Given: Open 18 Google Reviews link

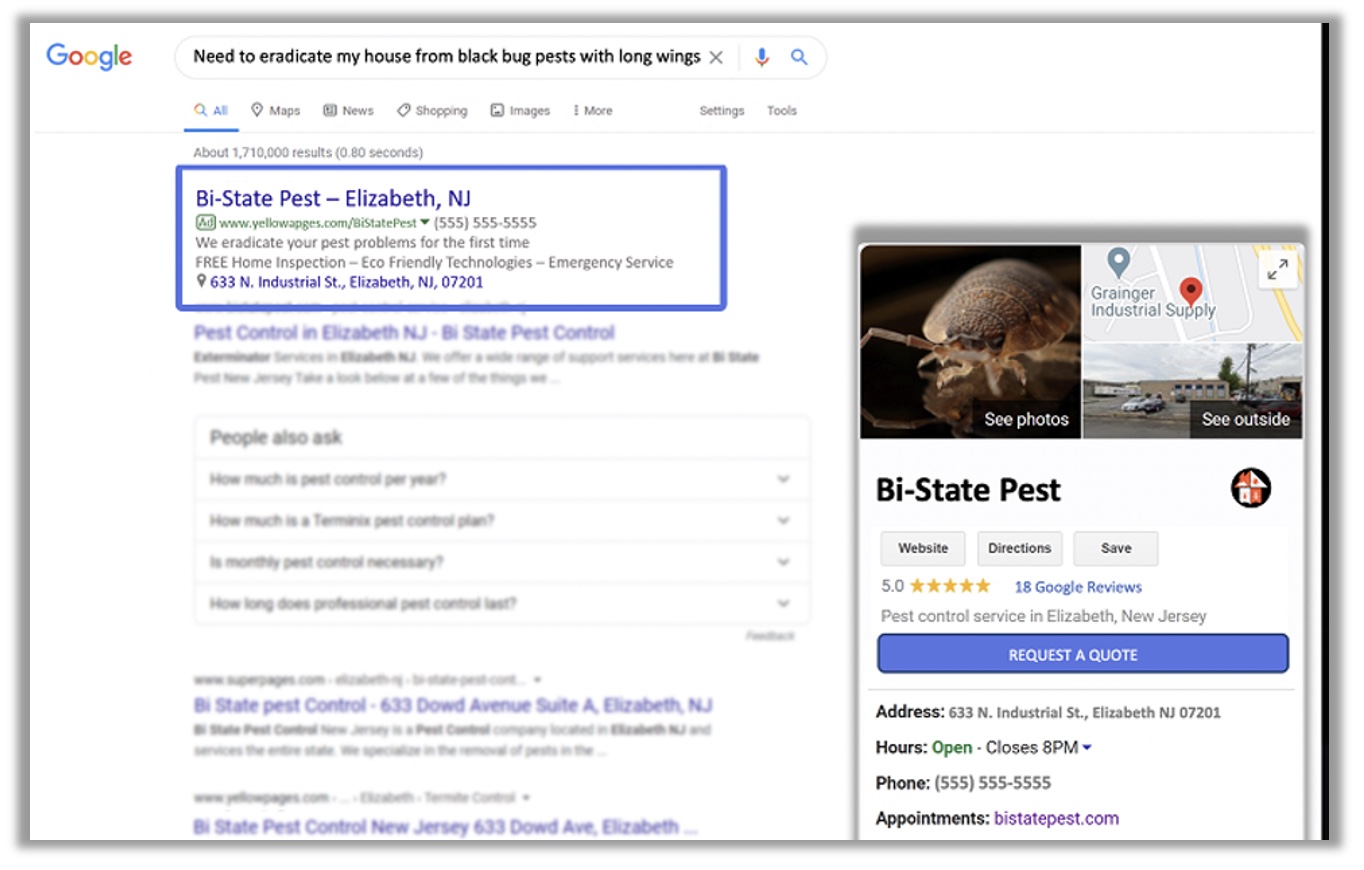Looking at the screenshot, I should pyautogui.click(x=1078, y=587).
